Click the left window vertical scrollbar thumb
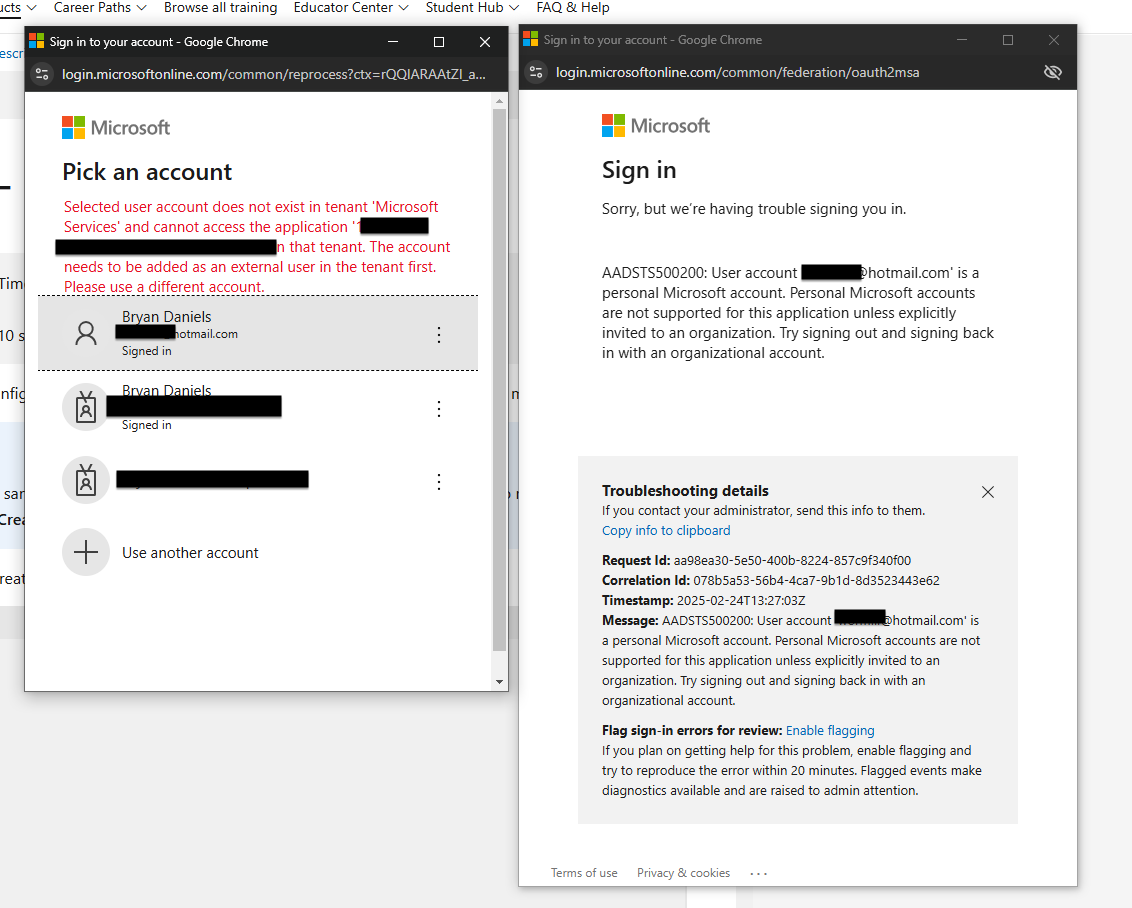Image resolution: width=1132 pixels, height=908 pixels. coord(499,380)
